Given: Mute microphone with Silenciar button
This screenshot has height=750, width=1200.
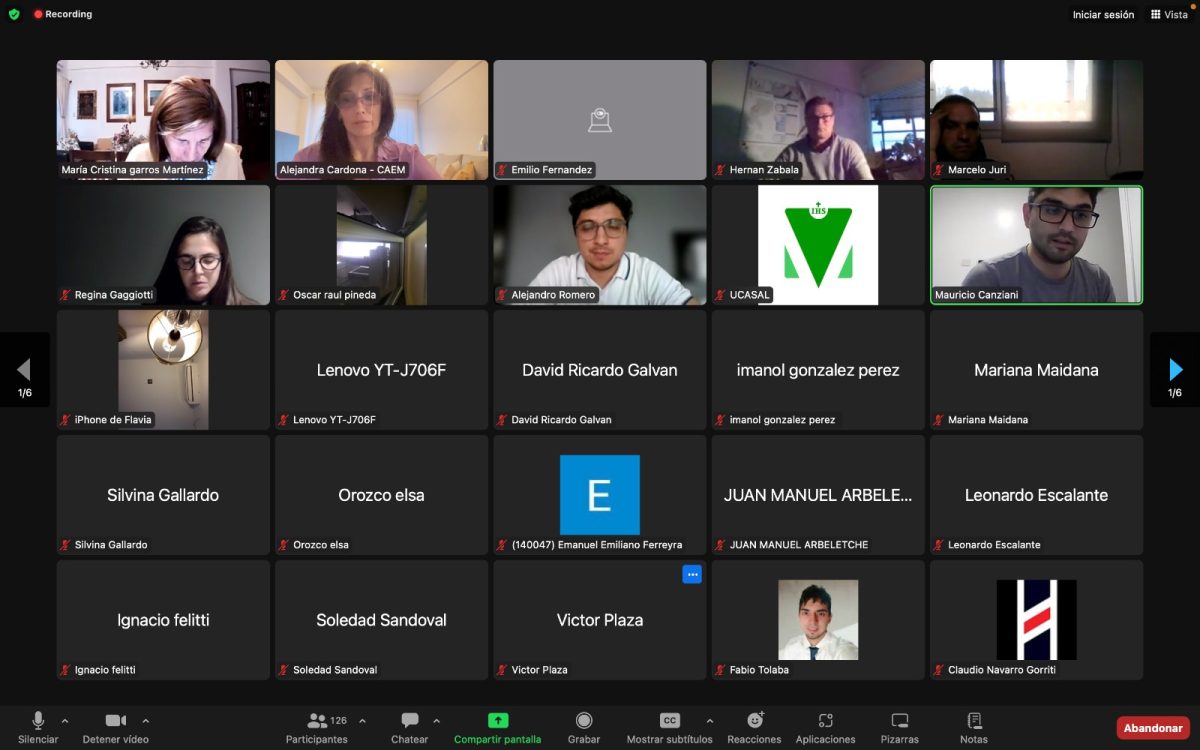Looking at the screenshot, I should 38,727.
